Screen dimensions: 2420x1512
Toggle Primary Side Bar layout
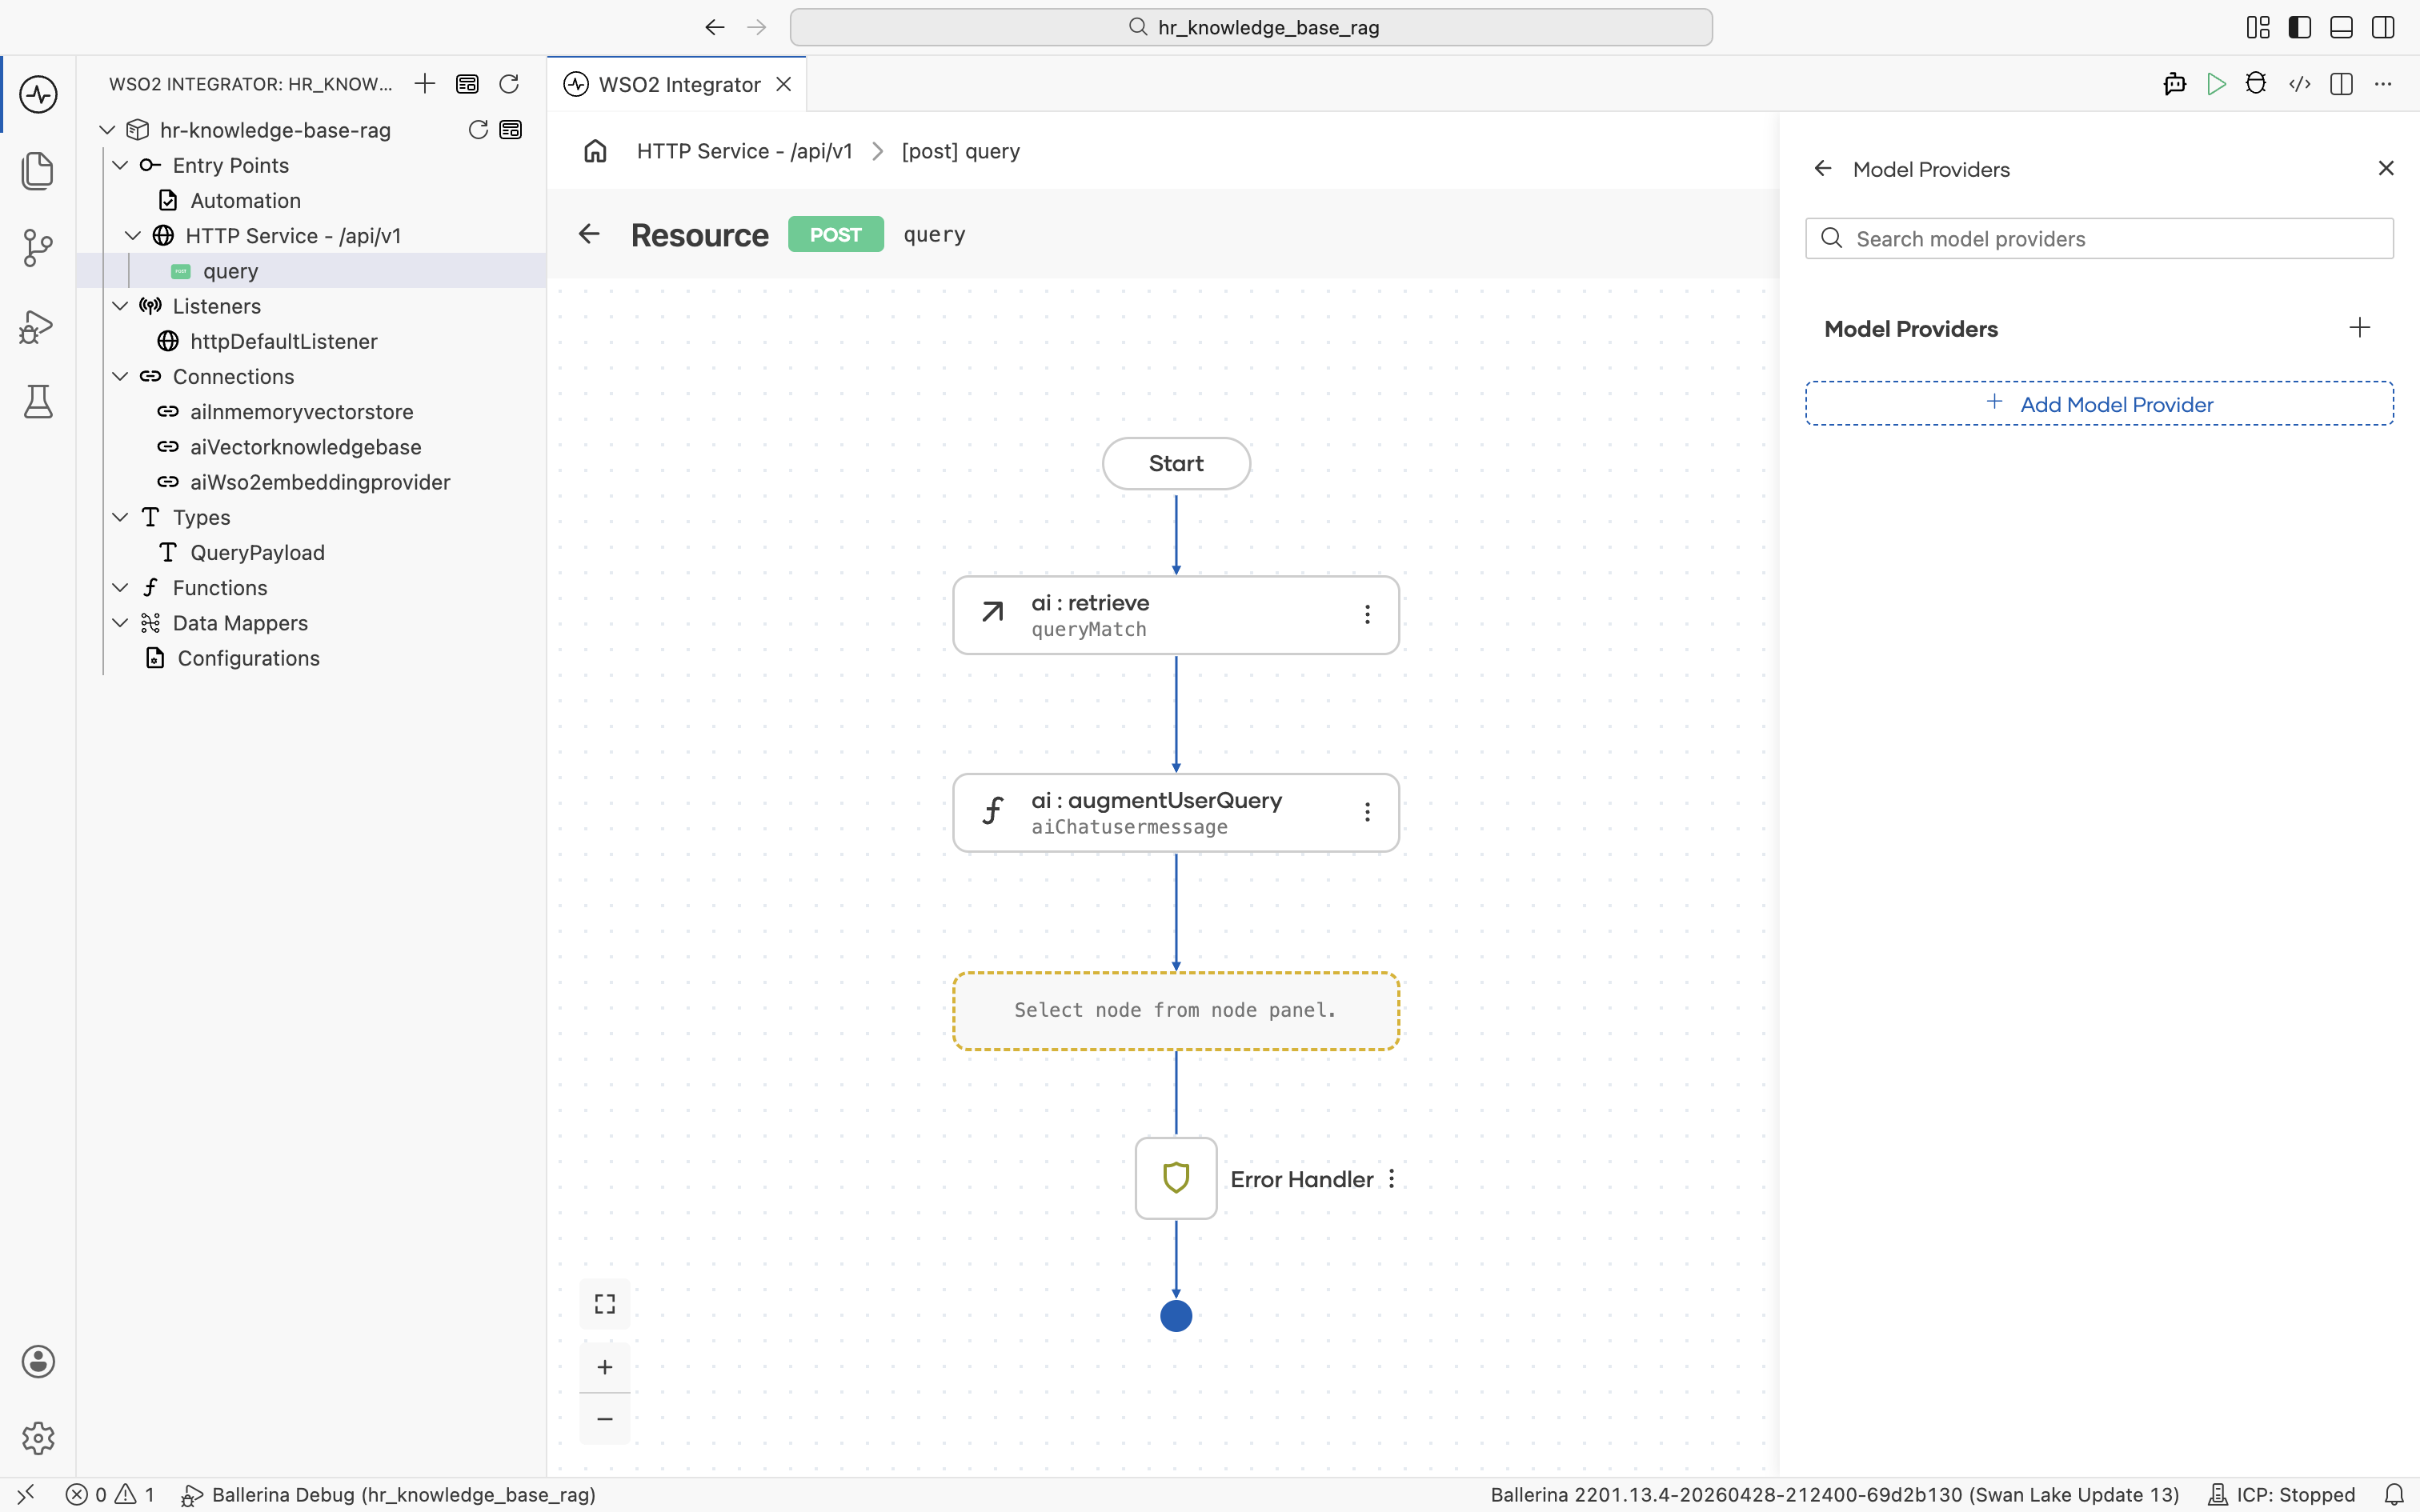[2299, 27]
